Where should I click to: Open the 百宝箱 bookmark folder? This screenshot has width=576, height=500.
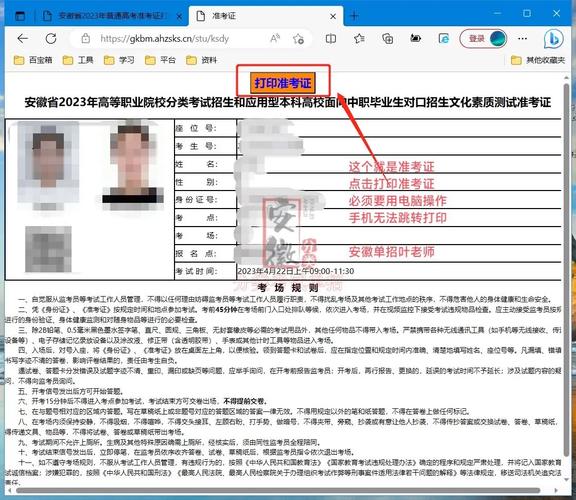(x=33, y=60)
